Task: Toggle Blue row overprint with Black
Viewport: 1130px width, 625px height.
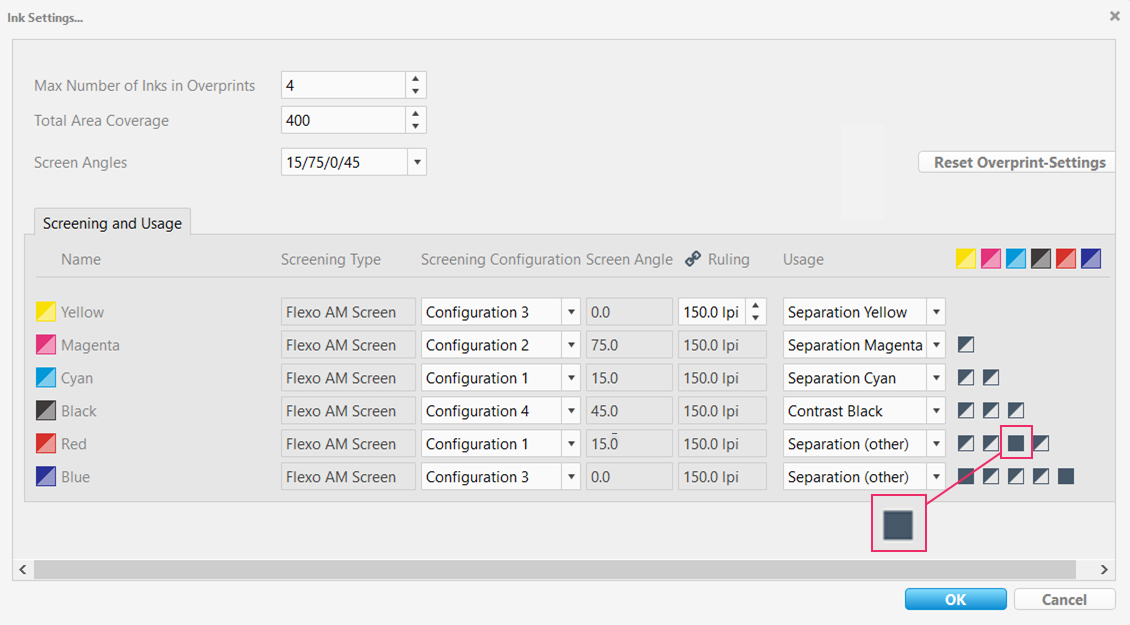Action: click(x=1041, y=476)
